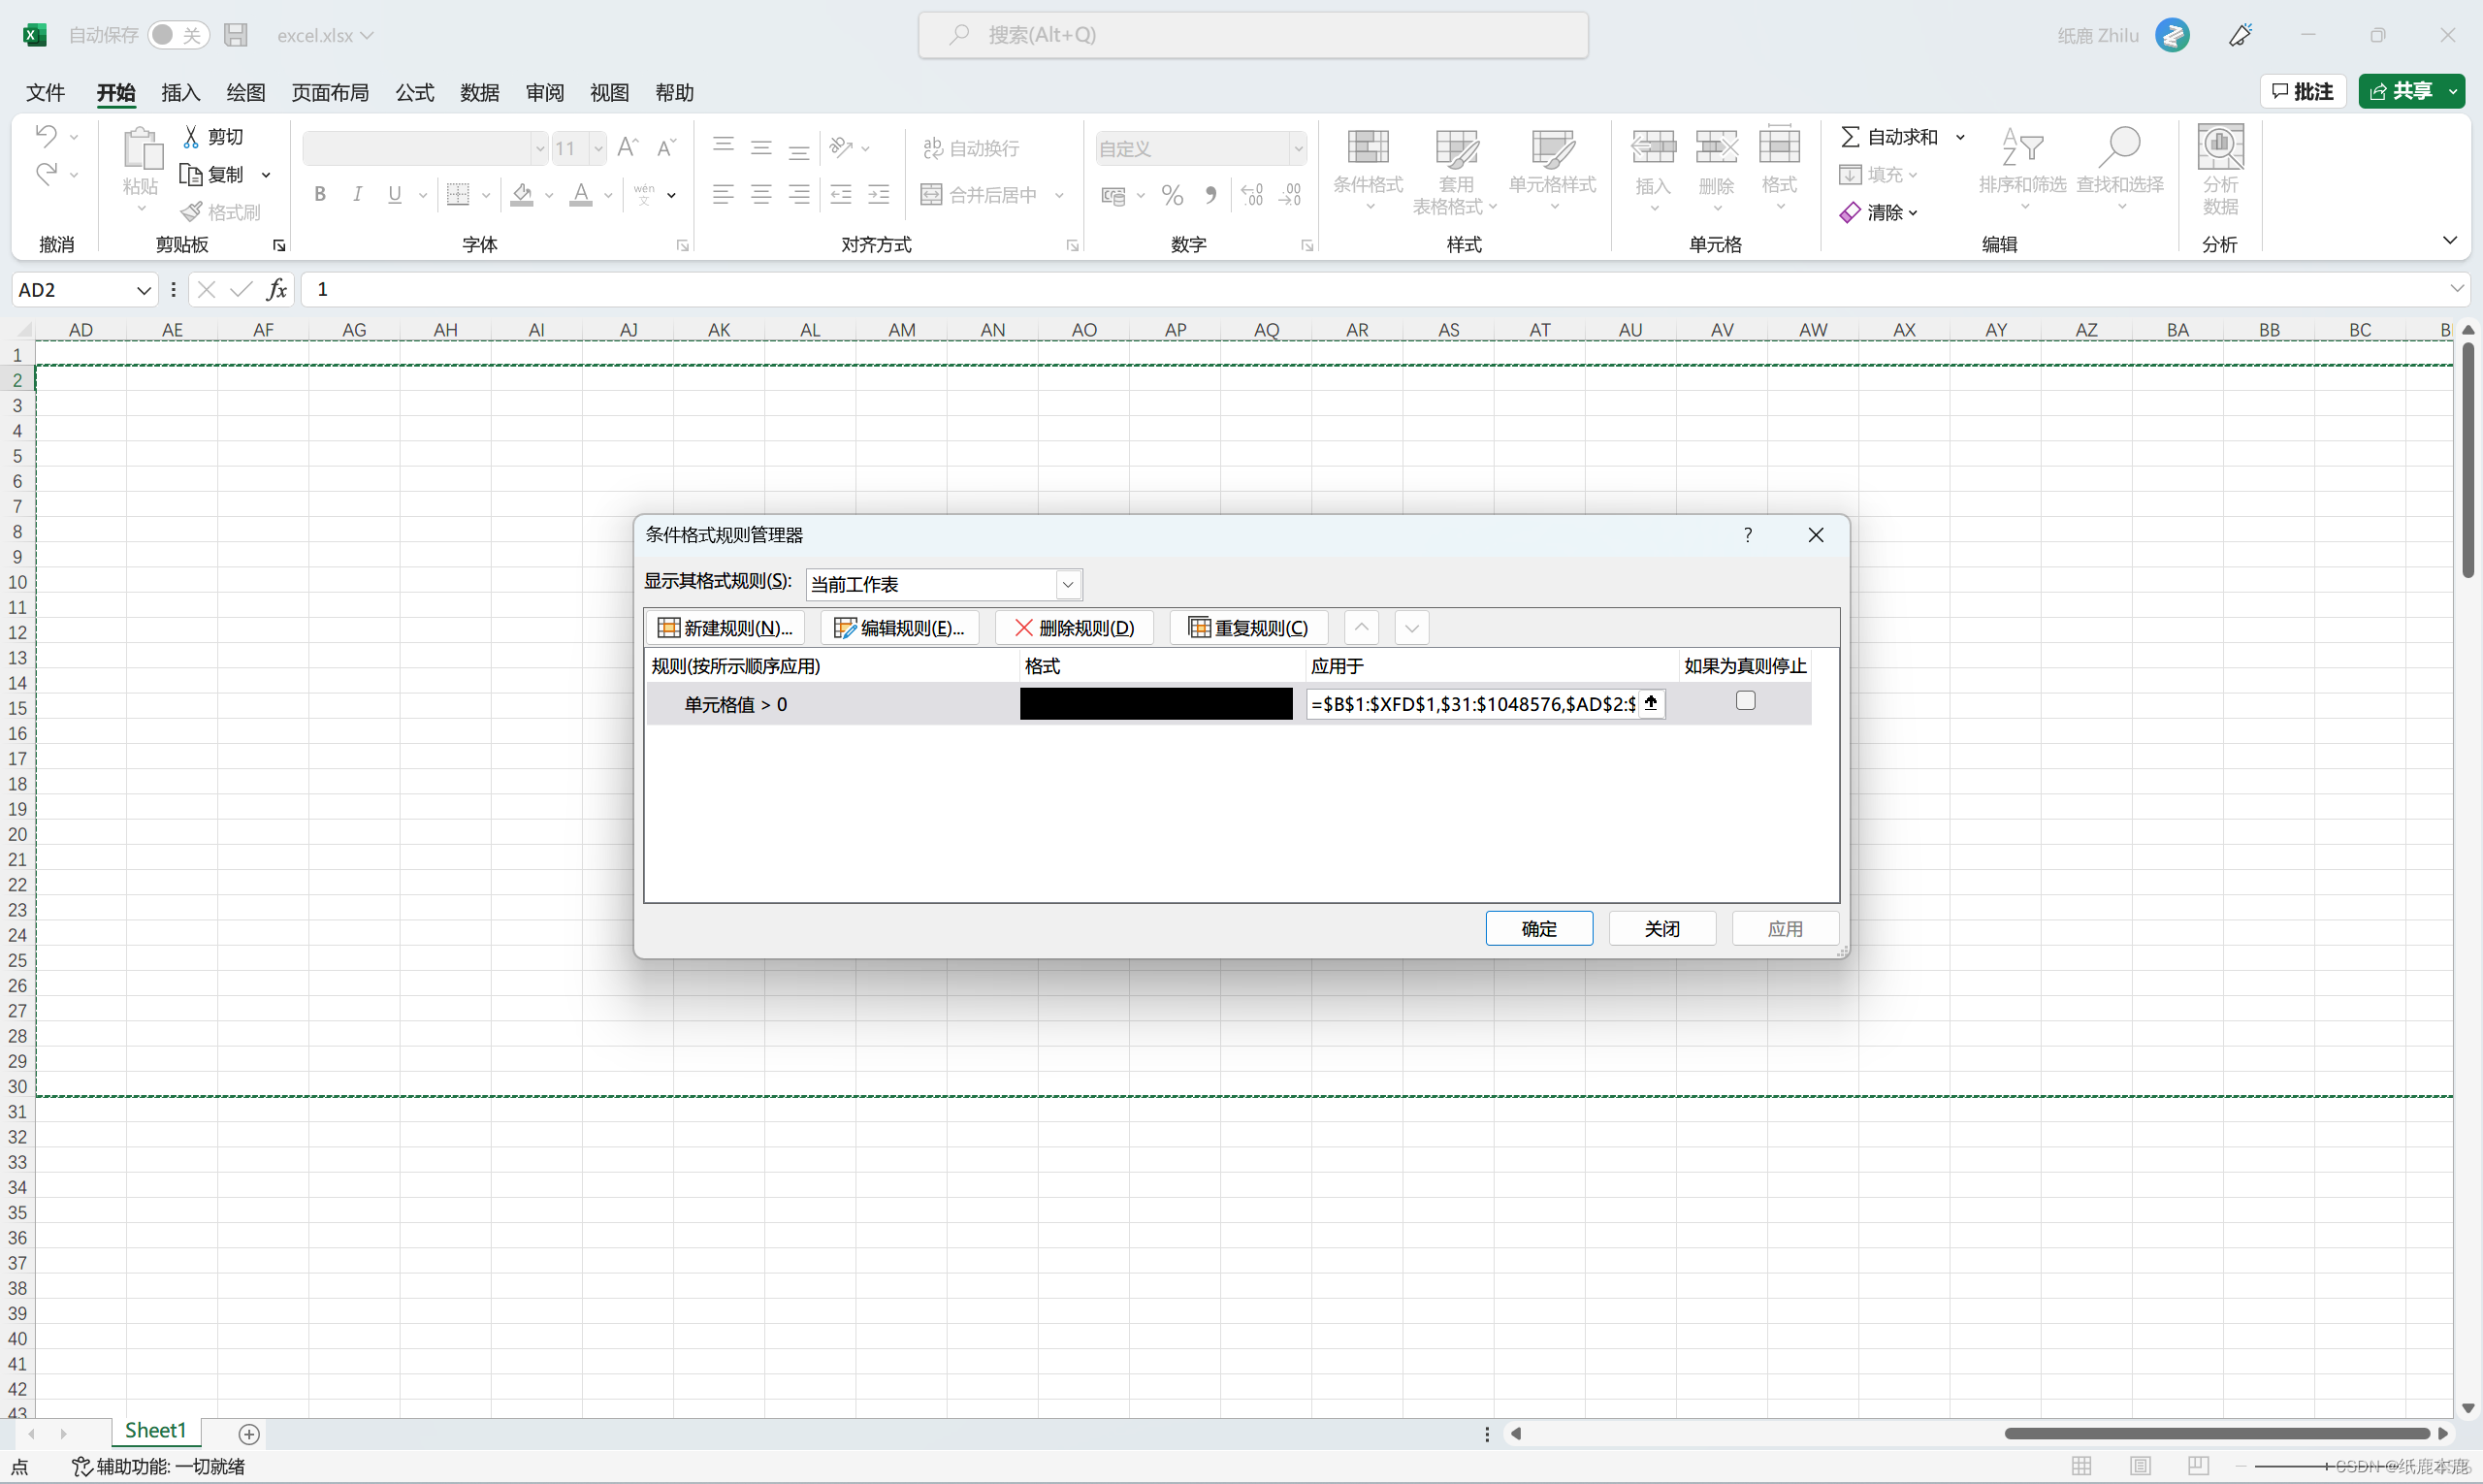2483x1484 pixels.
Task: Open the font size dropdown
Action: tap(597, 148)
